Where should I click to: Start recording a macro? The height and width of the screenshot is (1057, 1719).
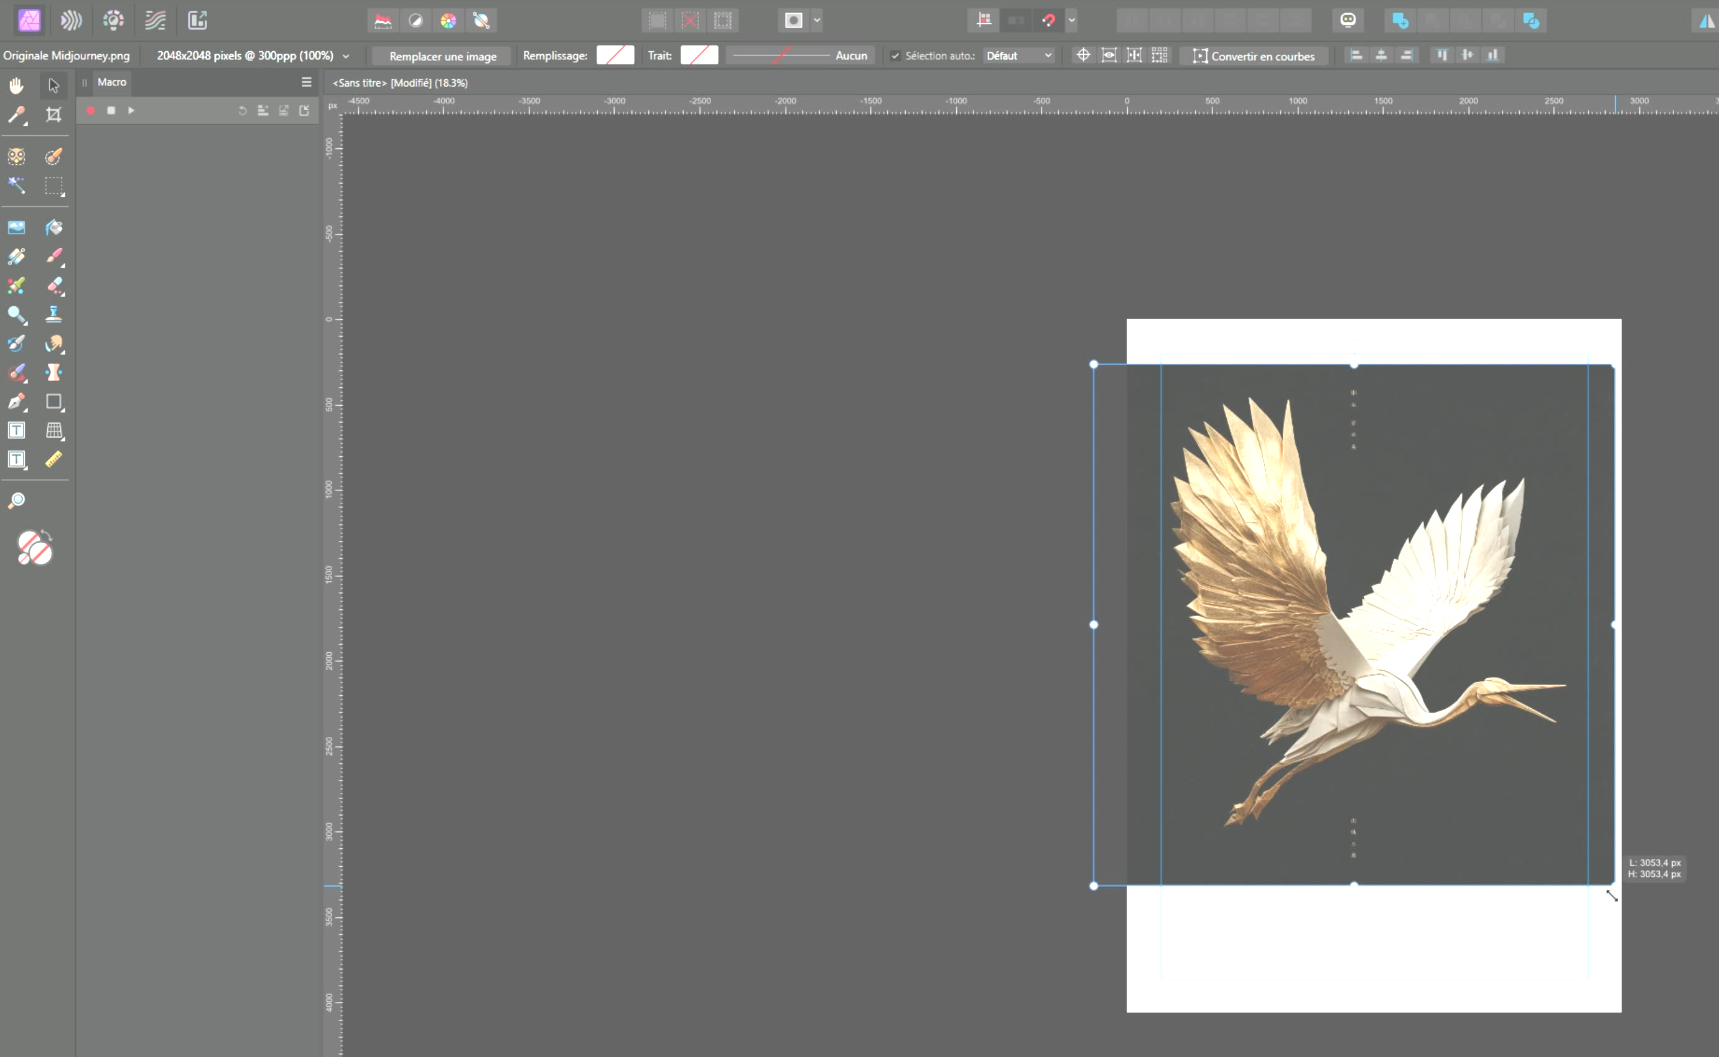point(91,111)
